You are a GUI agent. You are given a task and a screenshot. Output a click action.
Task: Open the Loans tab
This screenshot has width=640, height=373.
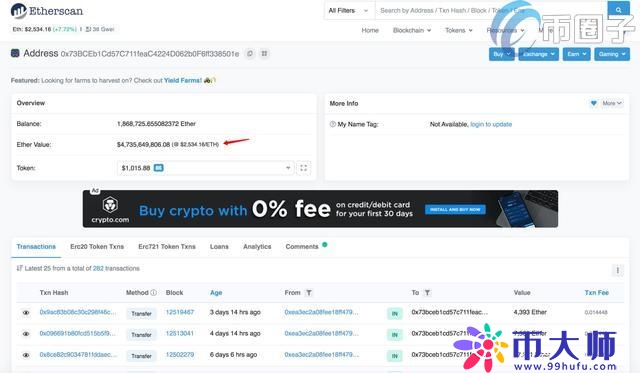[x=219, y=246]
